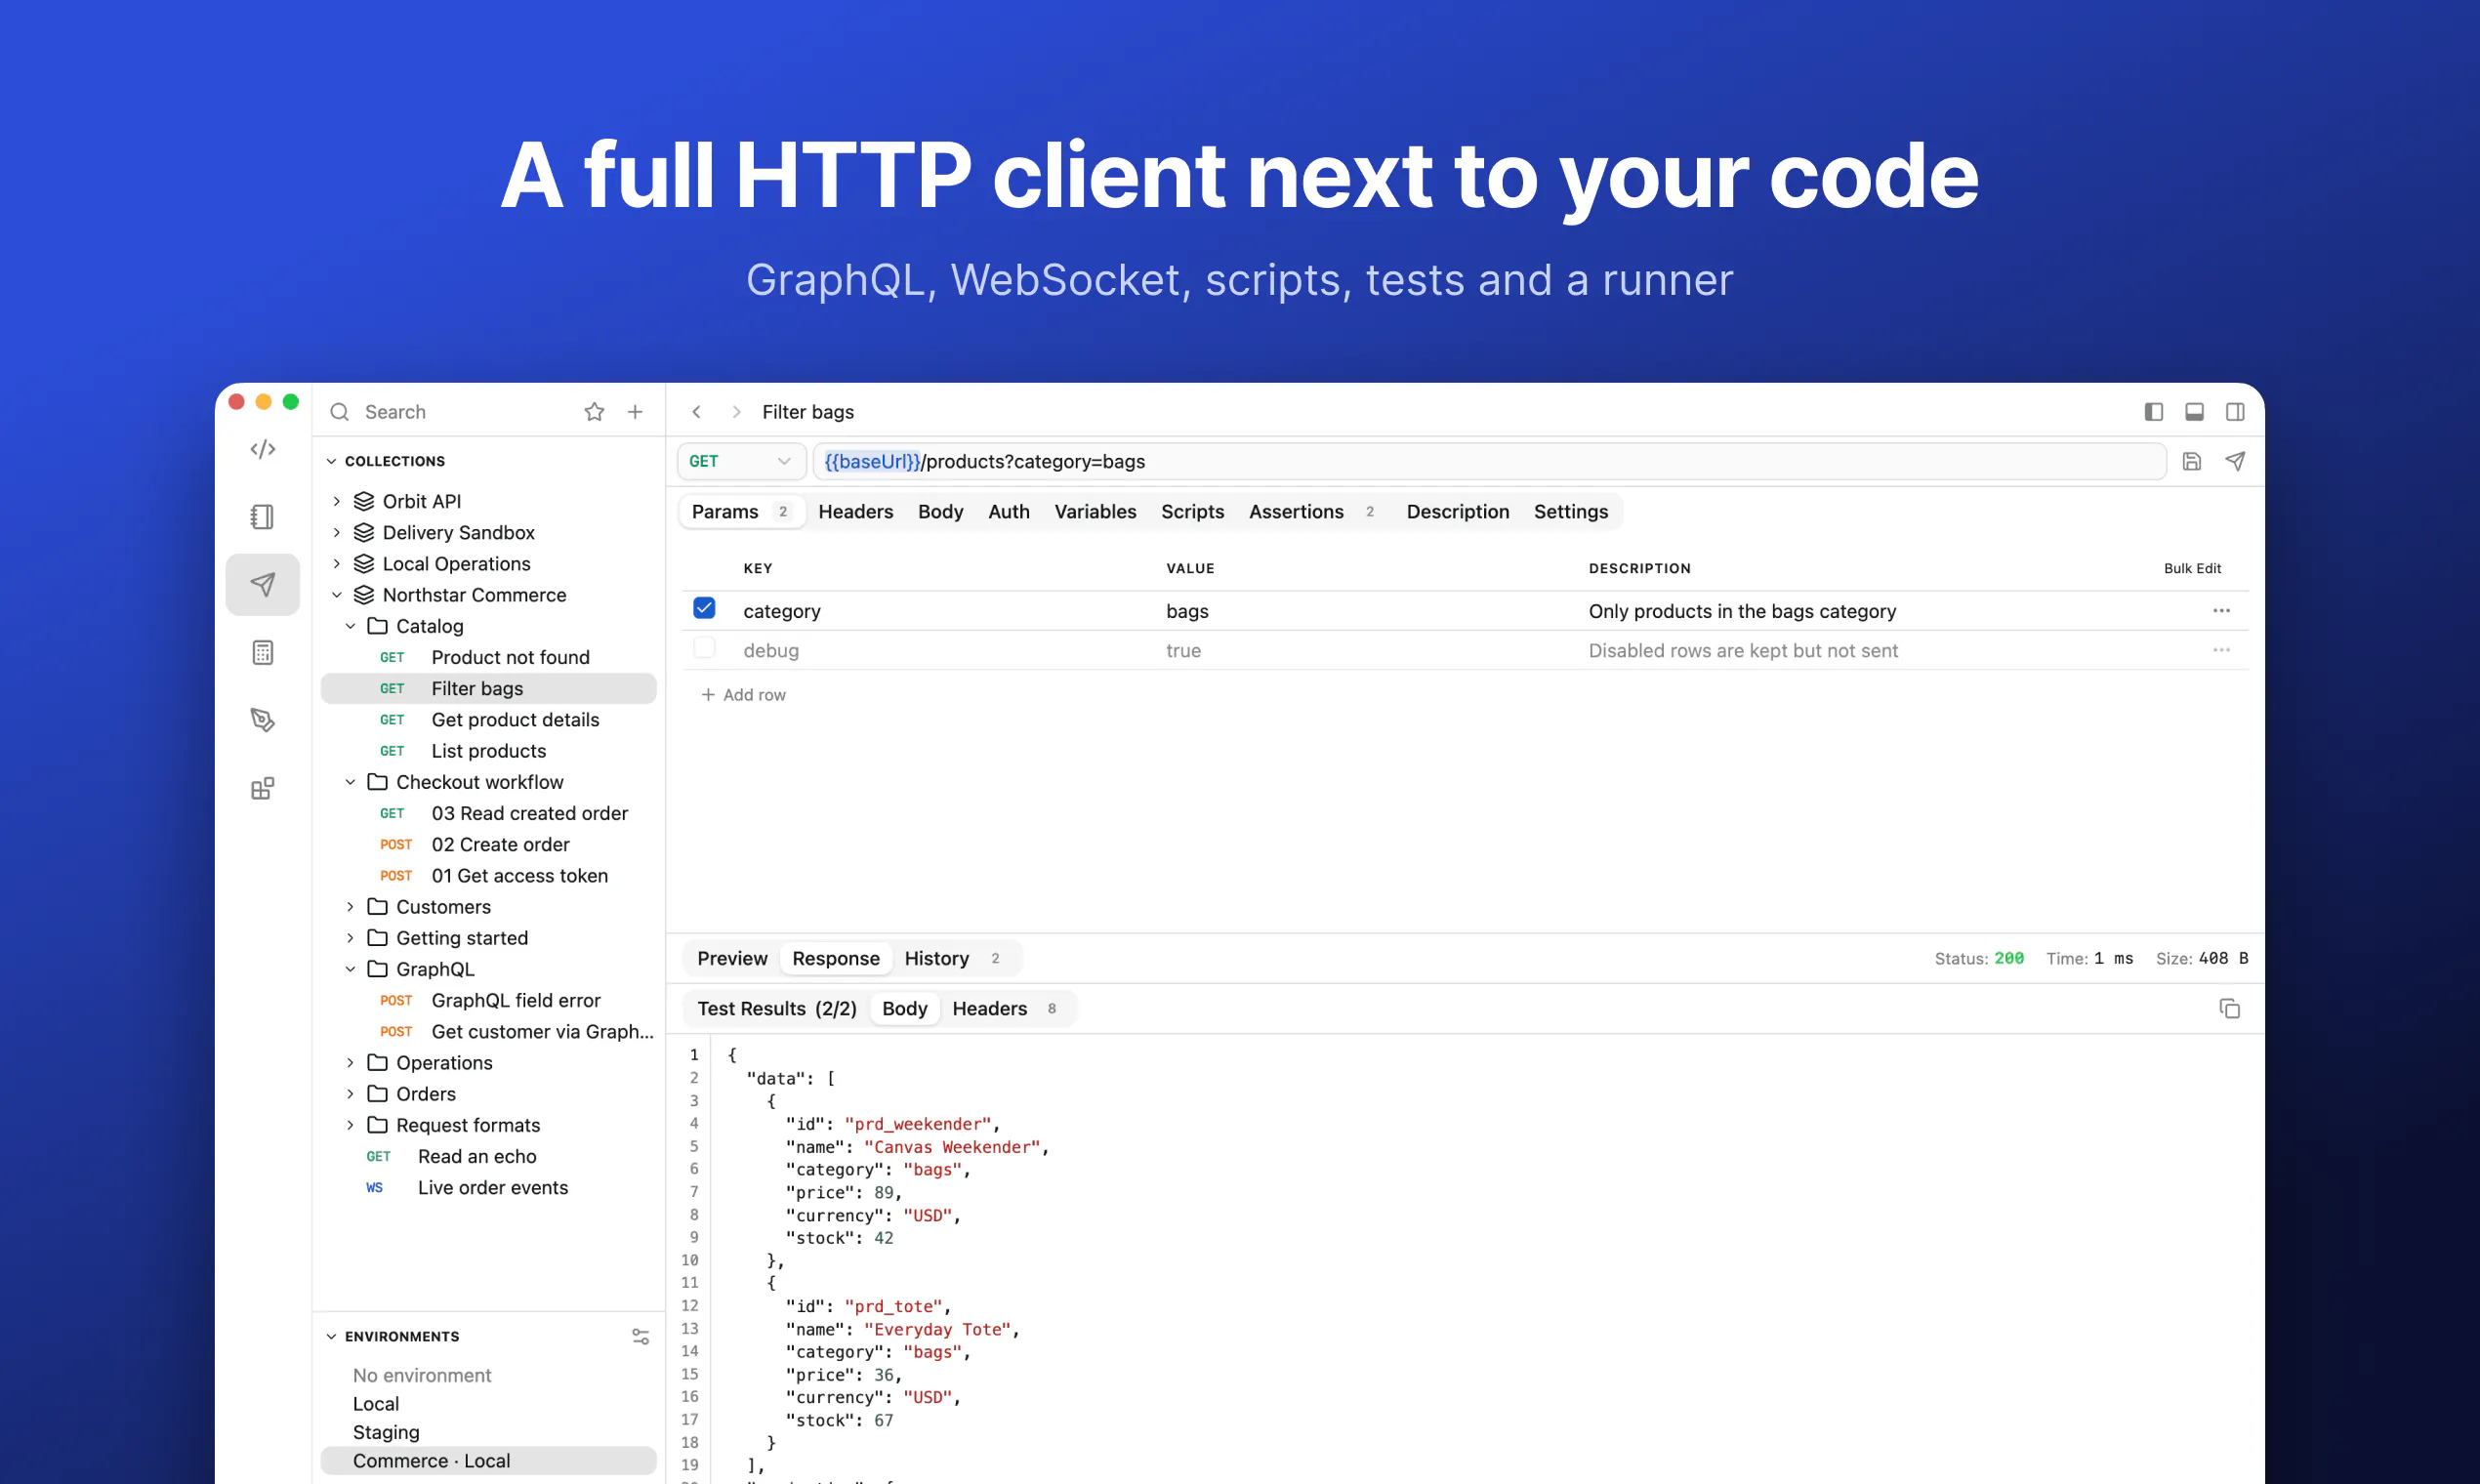Screen dimensions: 2480x1484
Task: Open the notebook icon in the sidebar
Action: [263, 516]
